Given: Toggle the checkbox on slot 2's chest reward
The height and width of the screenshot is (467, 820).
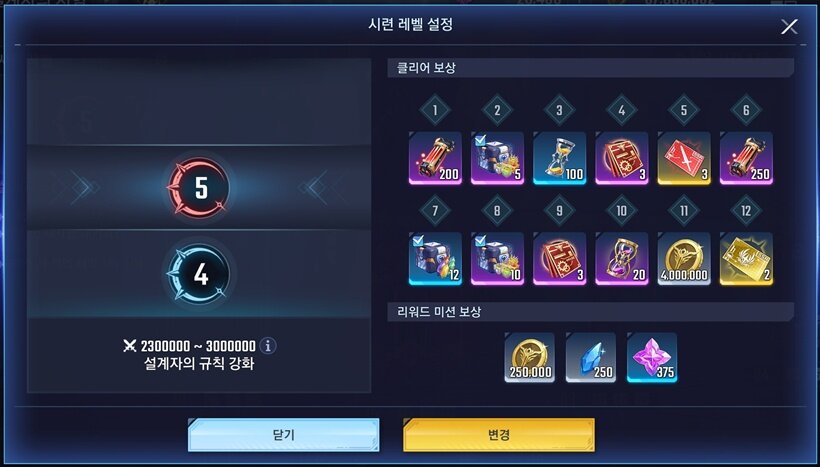Looking at the screenshot, I should click(x=480, y=140).
